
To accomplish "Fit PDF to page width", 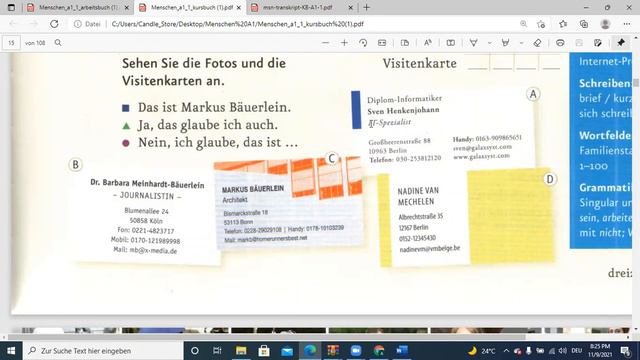I will coord(382,43).
